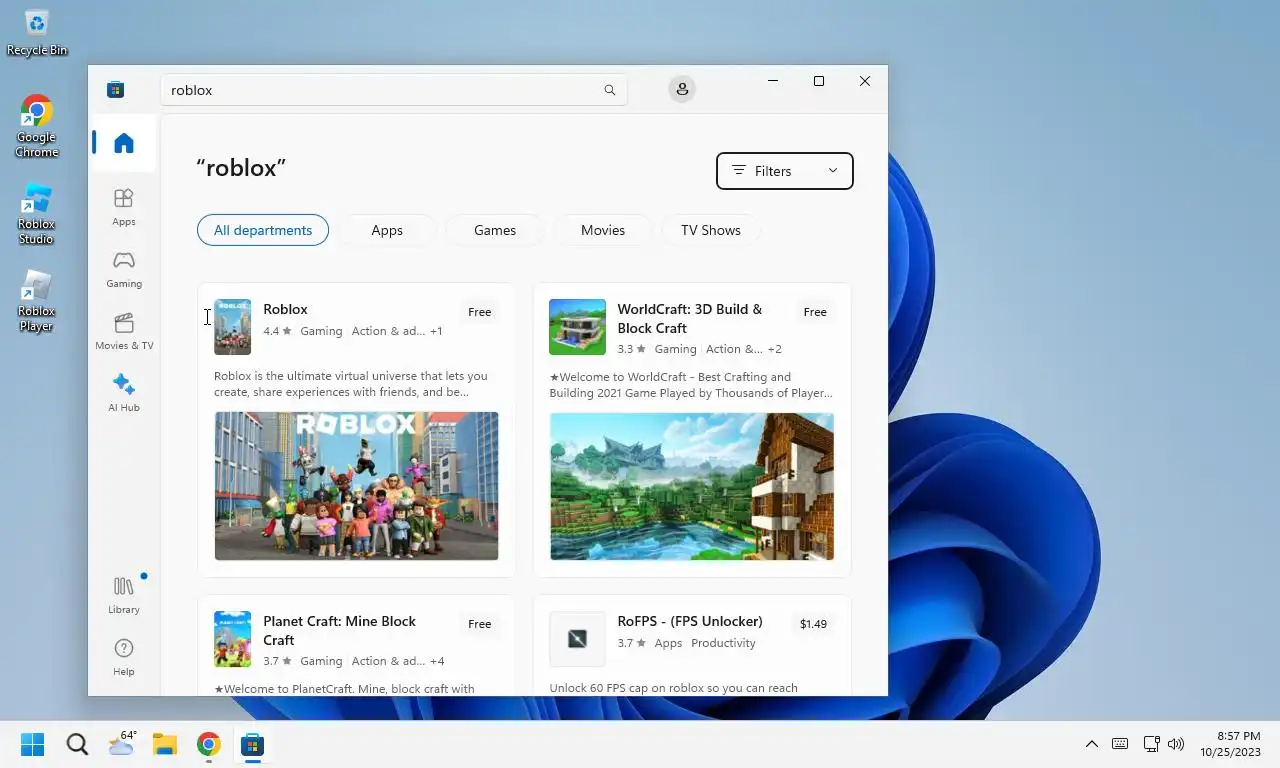Show hidden tray icons chevron
1280x768 pixels.
pyautogui.click(x=1092, y=744)
